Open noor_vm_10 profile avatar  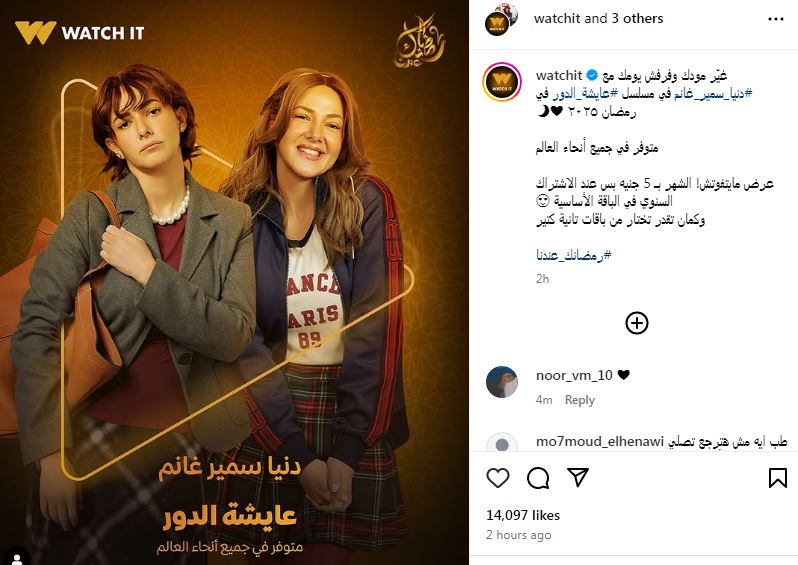click(x=502, y=382)
